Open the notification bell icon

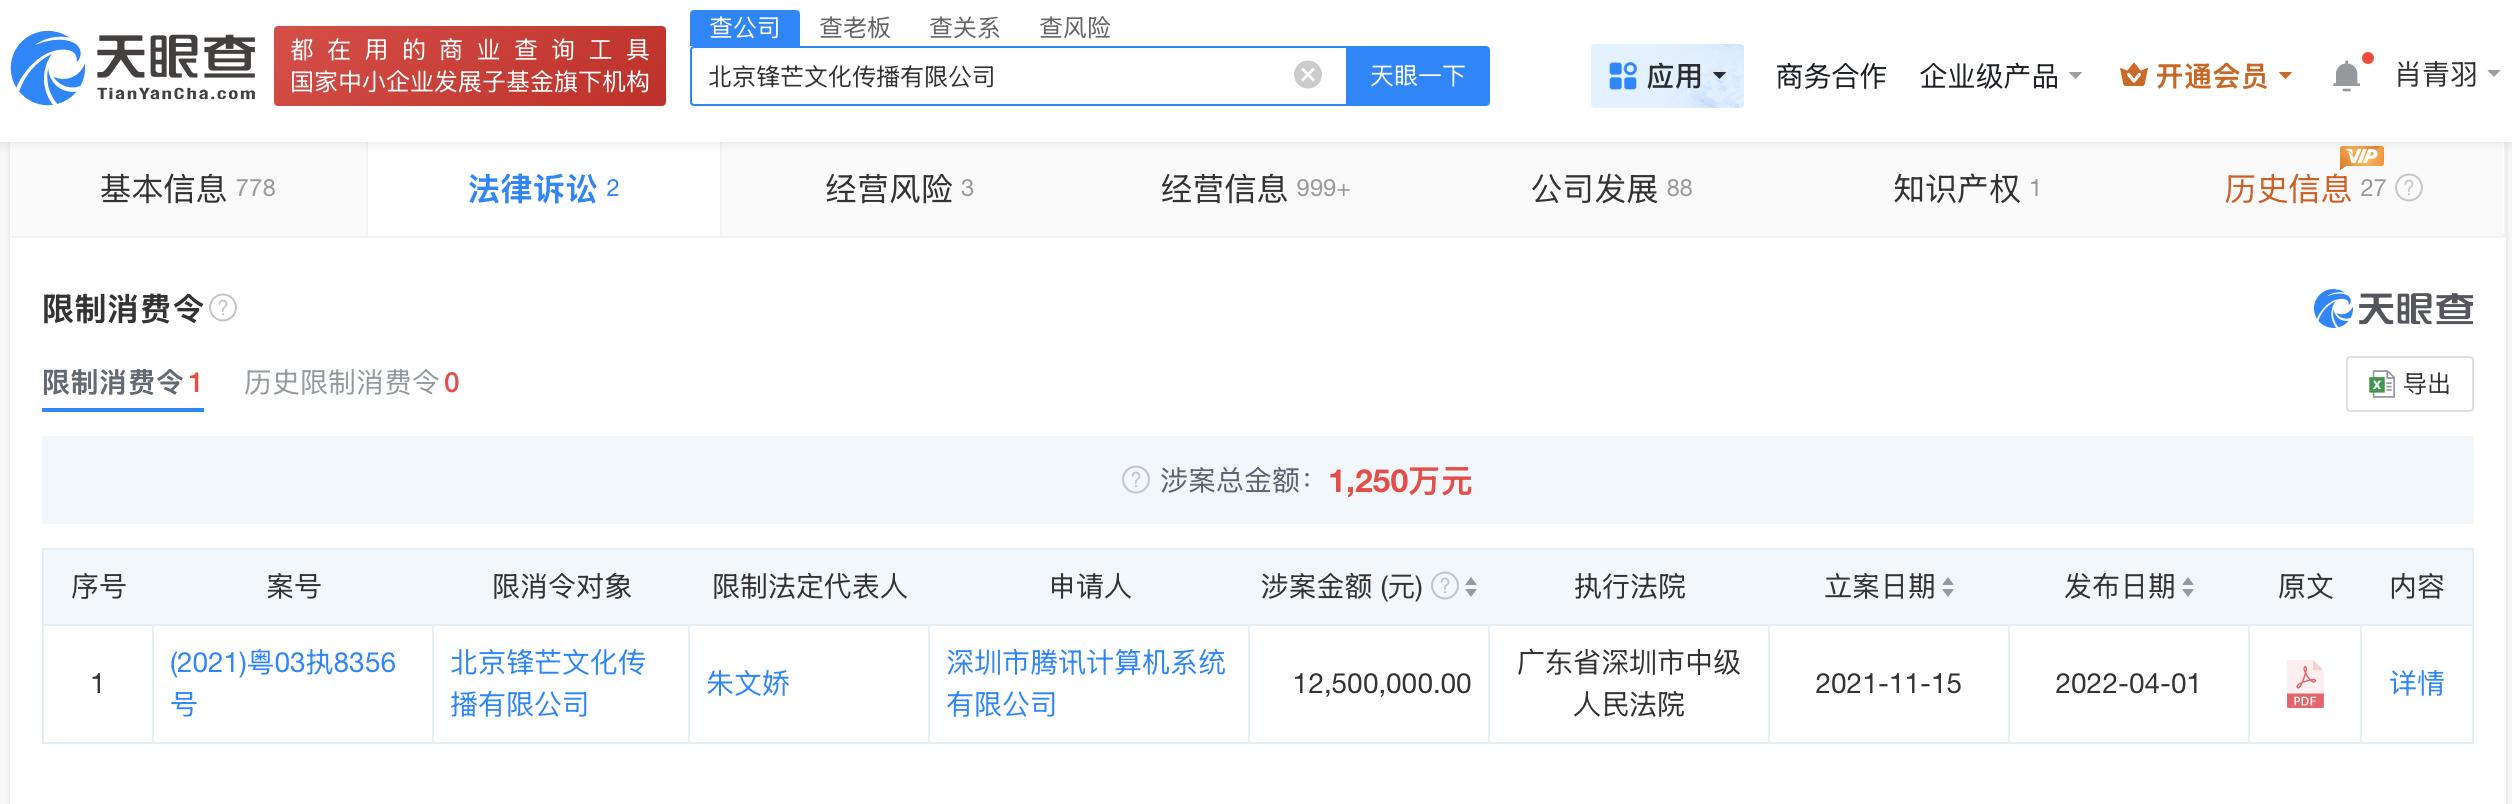[x=2345, y=76]
